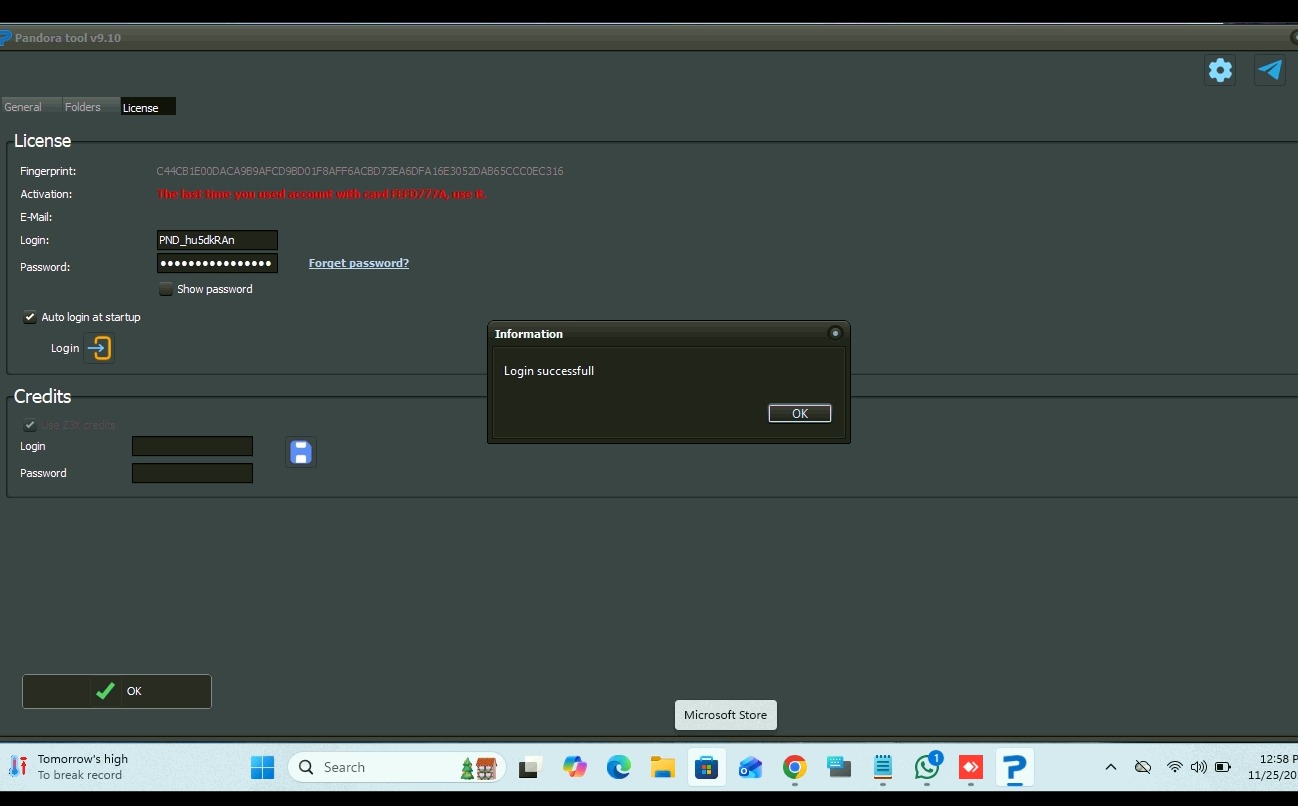Image resolution: width=1298 pixels, height=806 pixels.
Task: Open Google Chrome from the taskbar
Action: click(x=795, y=767)
